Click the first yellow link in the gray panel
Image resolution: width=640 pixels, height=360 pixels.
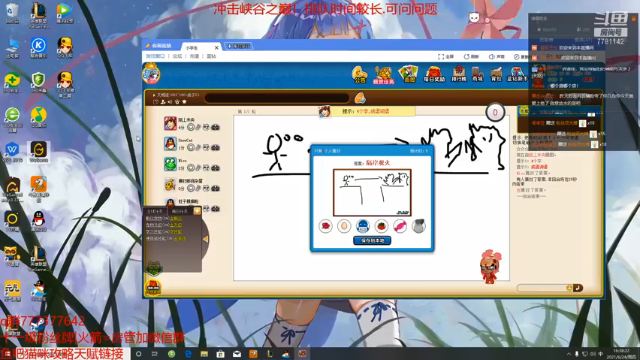point(176,219)
